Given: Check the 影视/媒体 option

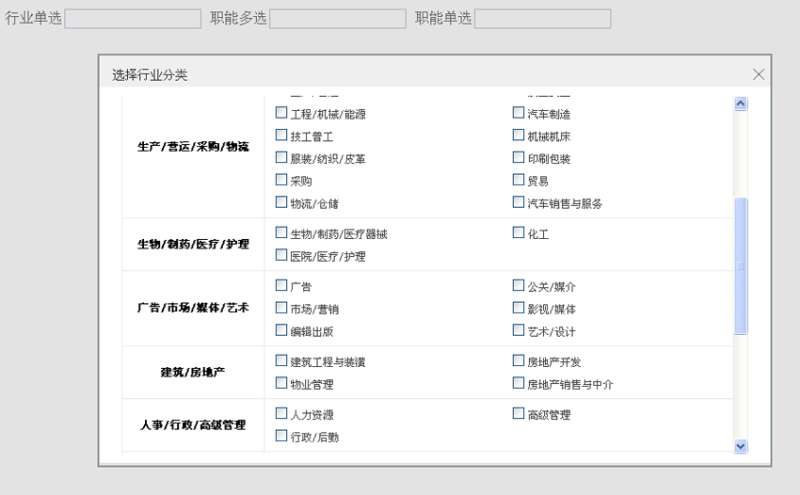Looking at the screenshot, I should click(518, 308).
